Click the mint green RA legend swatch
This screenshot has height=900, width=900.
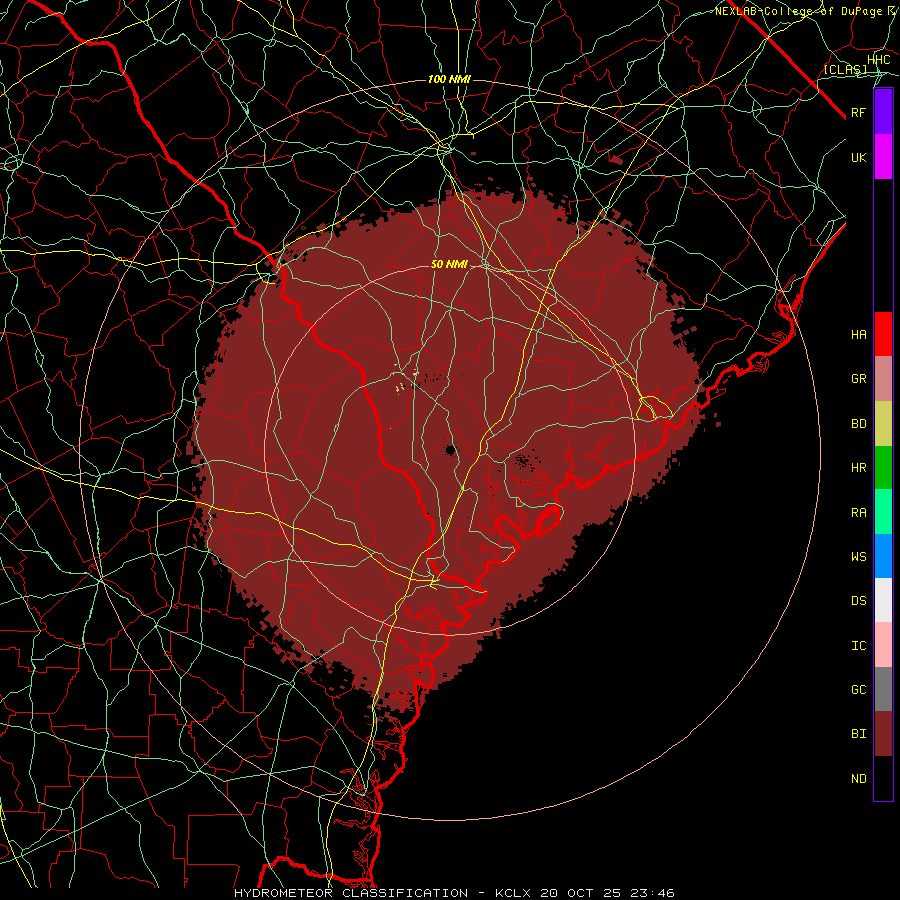pos(883,512)
